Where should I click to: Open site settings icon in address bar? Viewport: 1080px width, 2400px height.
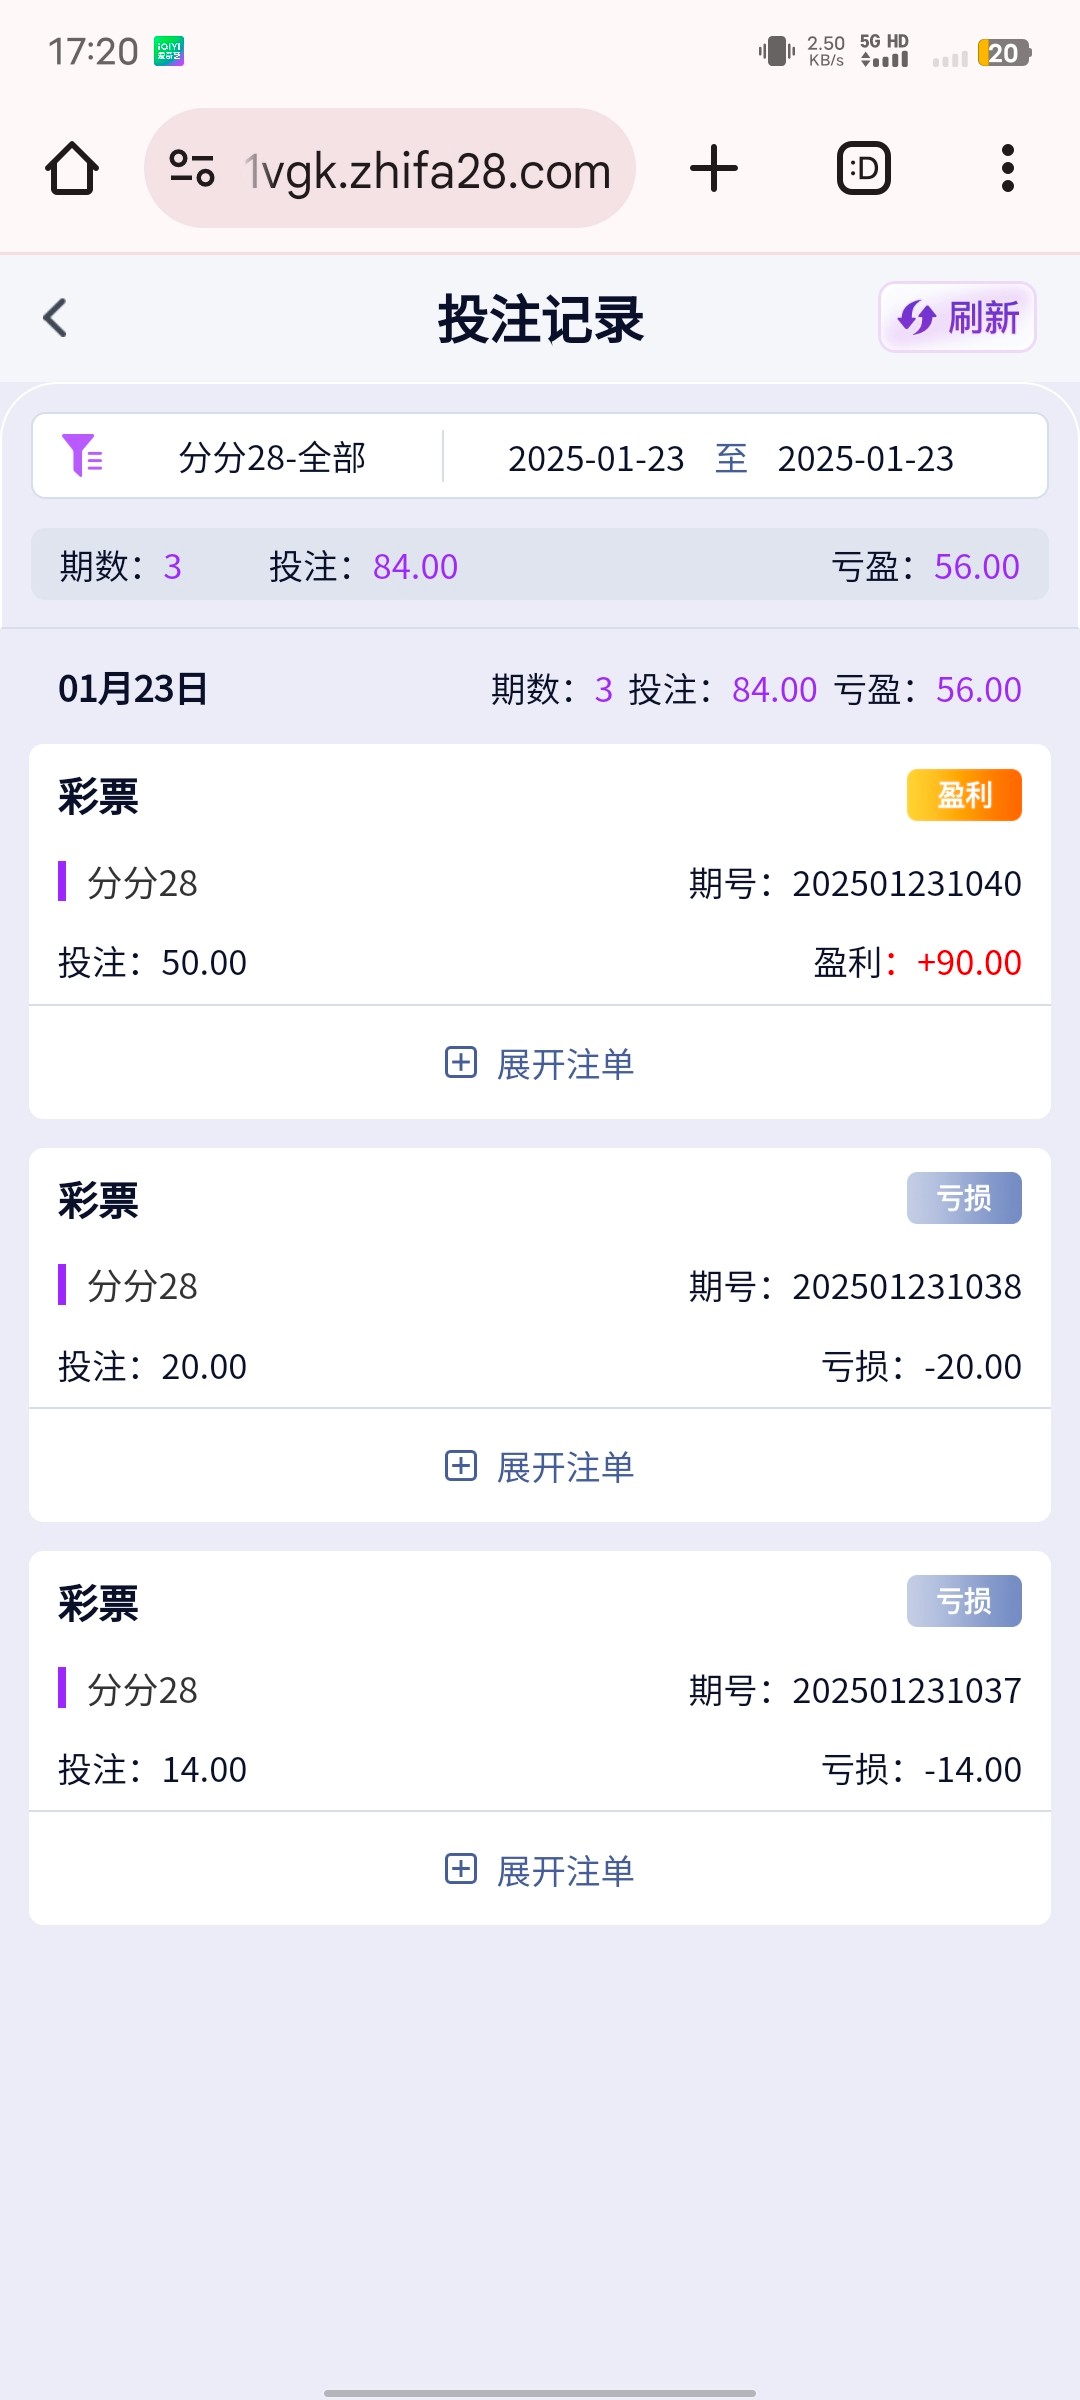192,168
